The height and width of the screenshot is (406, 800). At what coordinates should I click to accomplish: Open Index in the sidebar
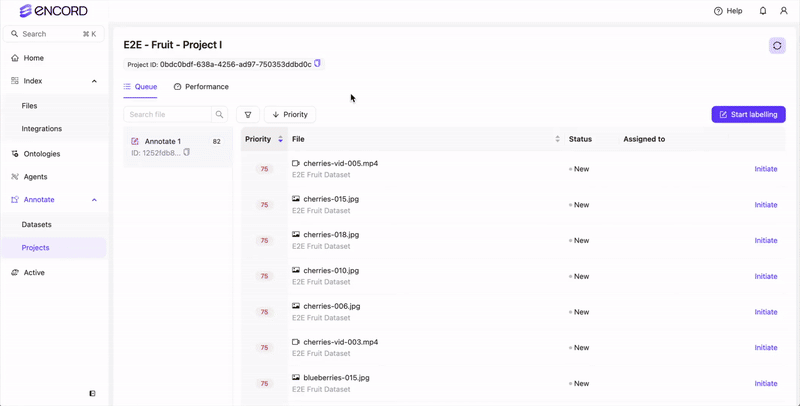point(33,81)
